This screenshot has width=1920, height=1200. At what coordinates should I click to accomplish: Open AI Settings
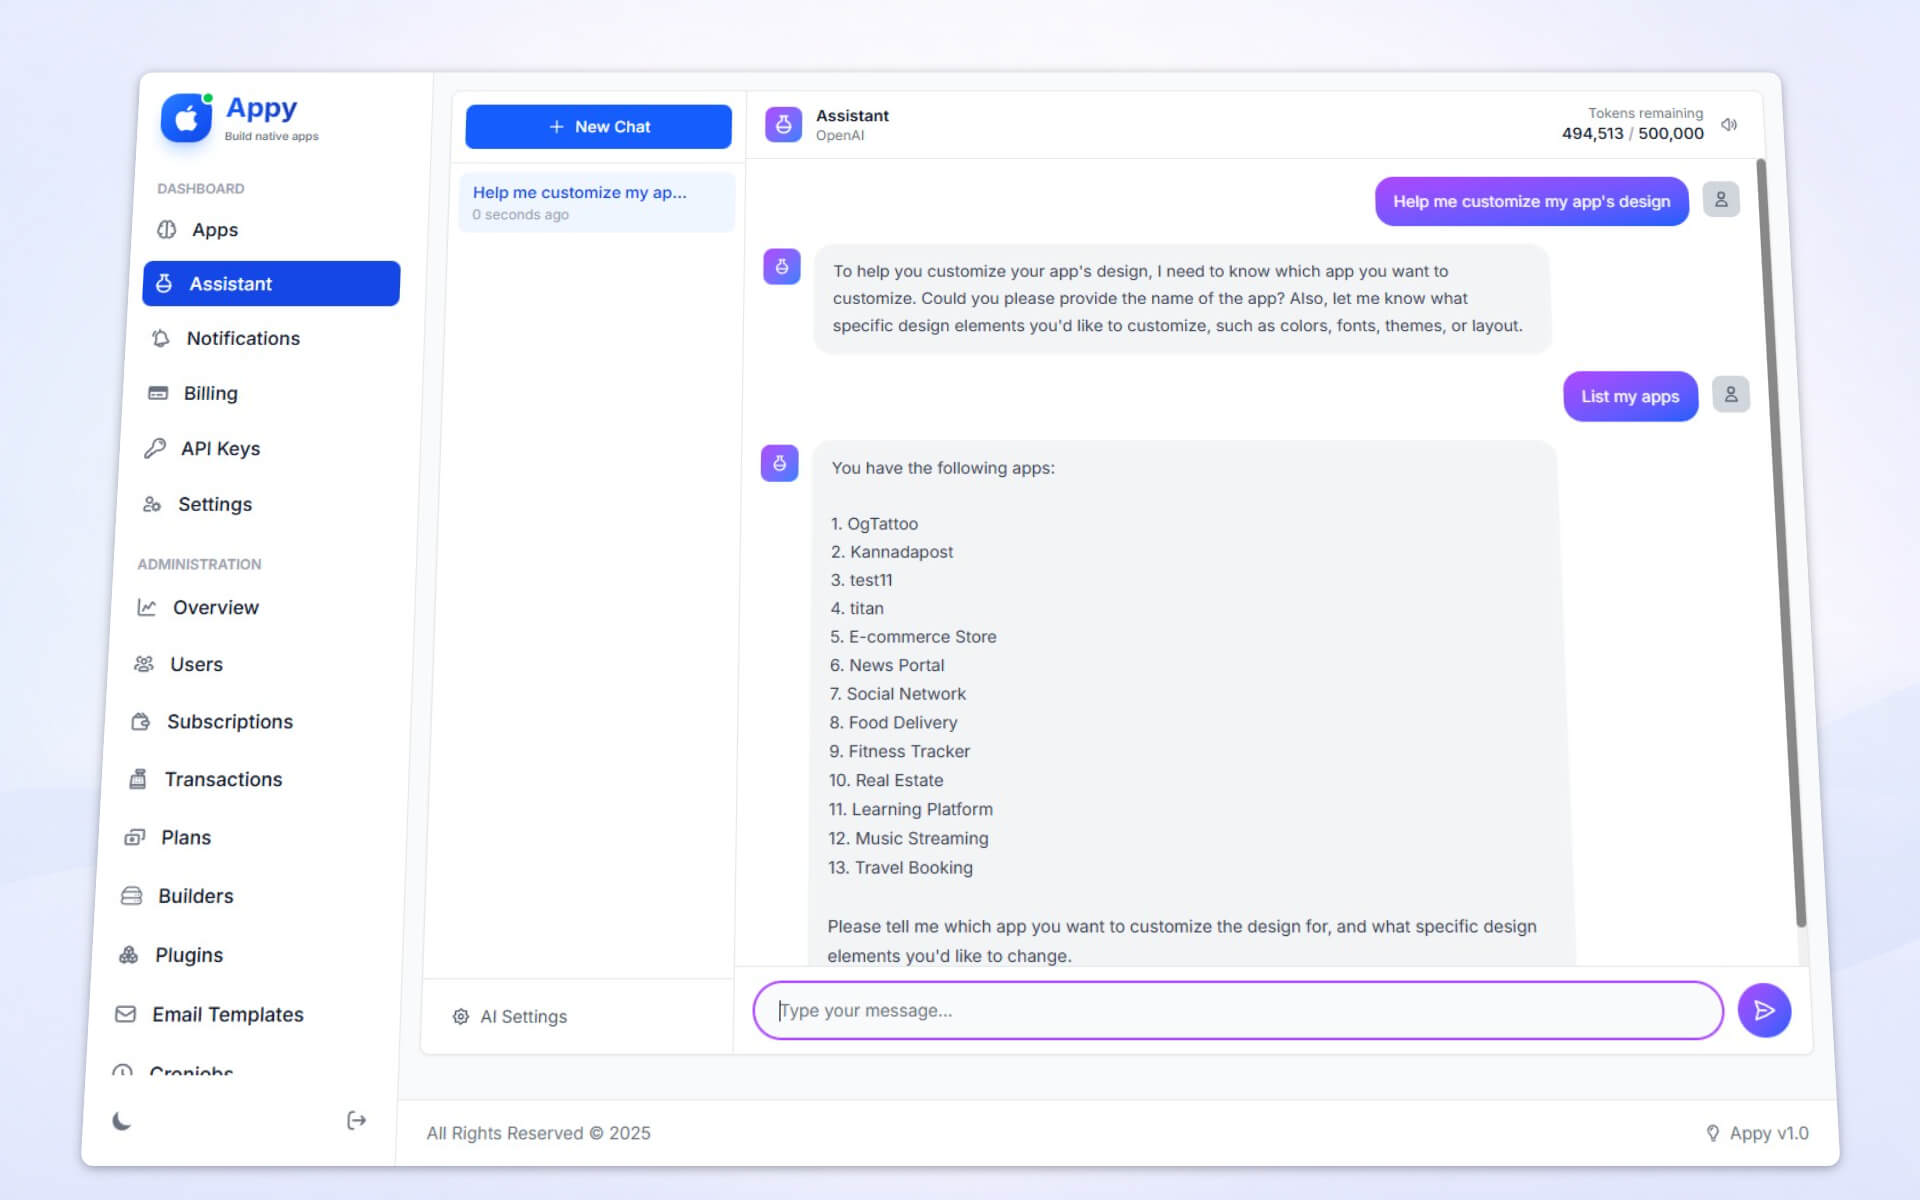pos(509,1016)
